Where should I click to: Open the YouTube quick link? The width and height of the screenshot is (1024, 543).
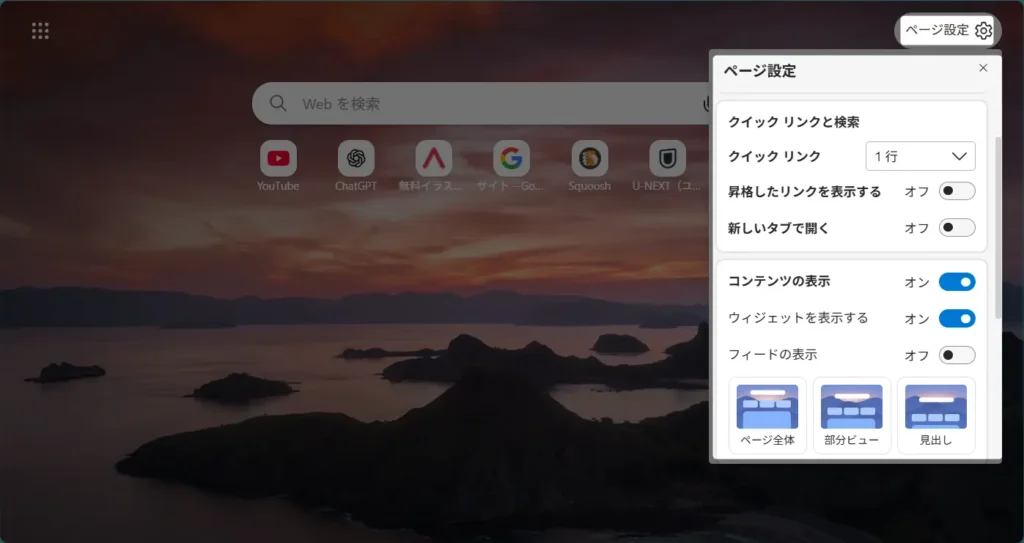278,158
